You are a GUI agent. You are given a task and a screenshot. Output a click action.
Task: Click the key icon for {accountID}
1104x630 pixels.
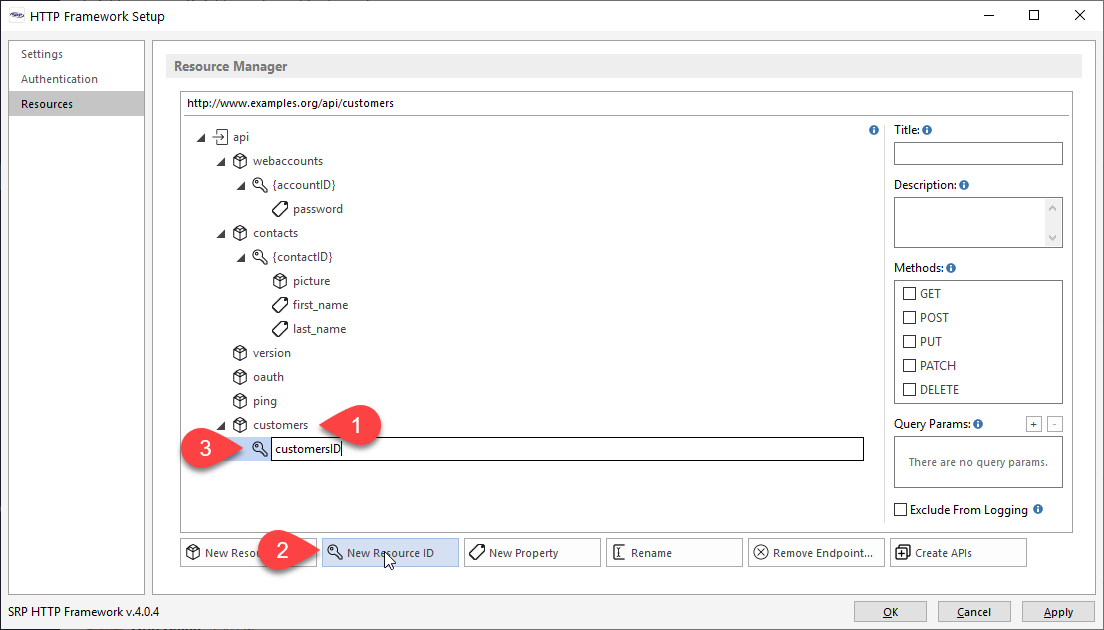[260, 185]
